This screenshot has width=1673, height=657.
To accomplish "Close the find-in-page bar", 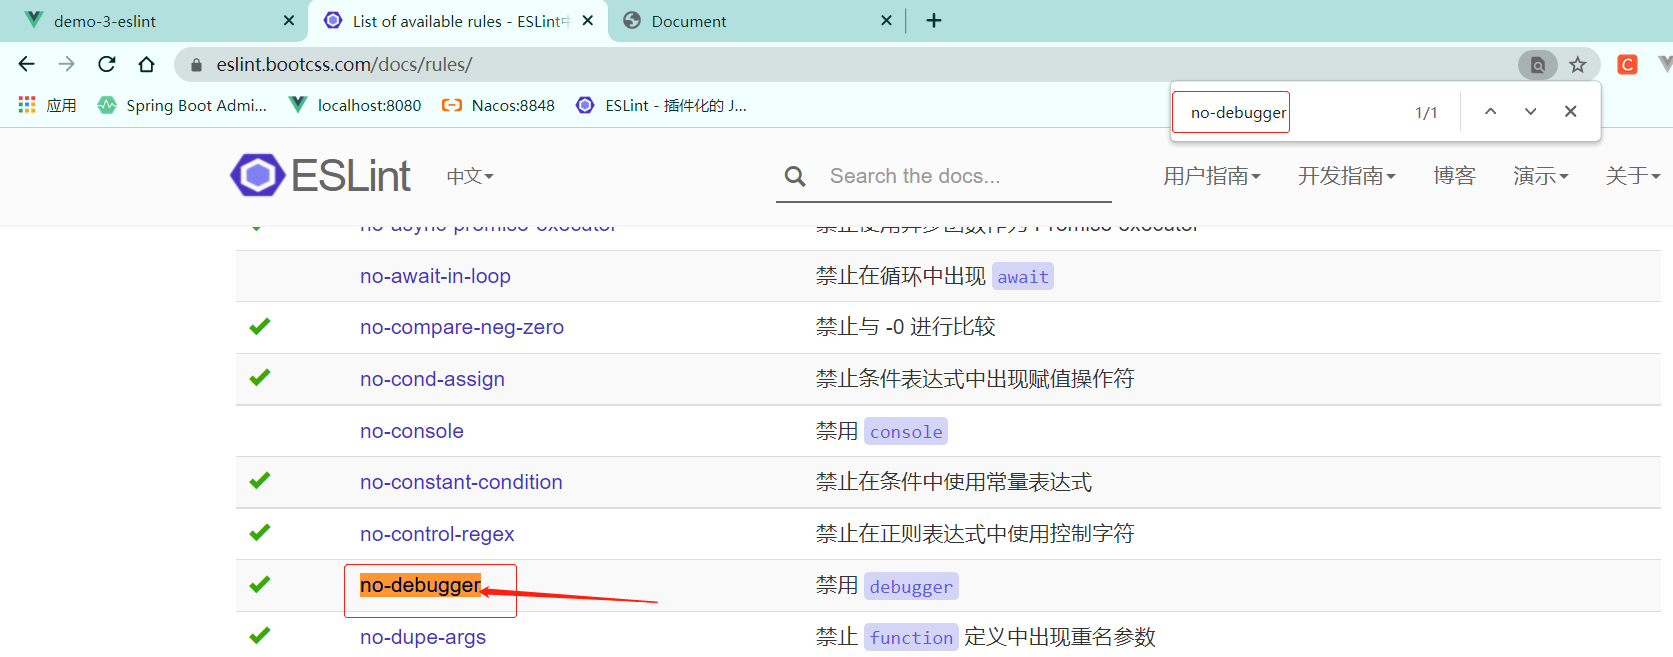I will point(1571,111).
